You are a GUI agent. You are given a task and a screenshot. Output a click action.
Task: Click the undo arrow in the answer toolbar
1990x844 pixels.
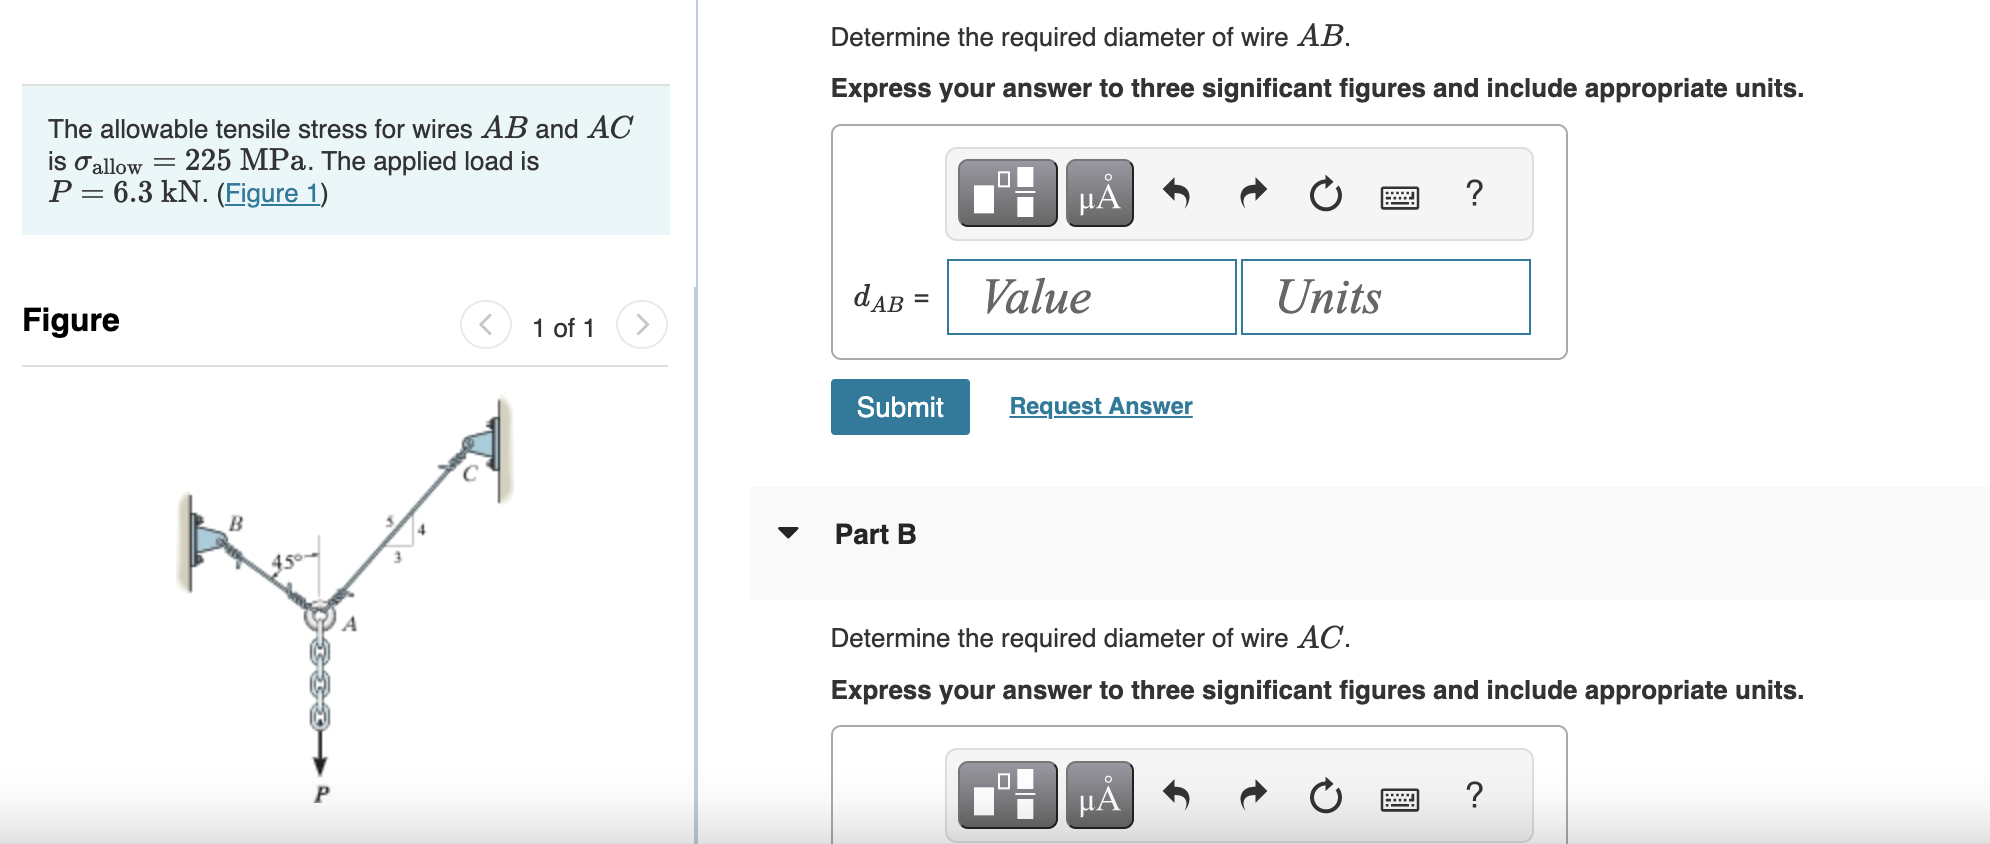(x=1177, y=194)
